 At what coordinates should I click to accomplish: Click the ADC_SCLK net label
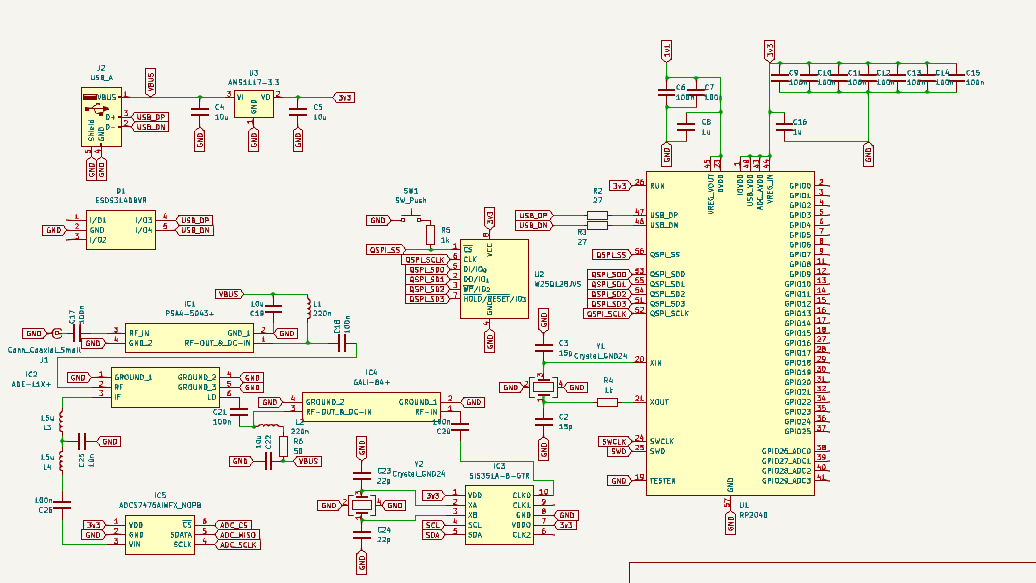(238, 545)
